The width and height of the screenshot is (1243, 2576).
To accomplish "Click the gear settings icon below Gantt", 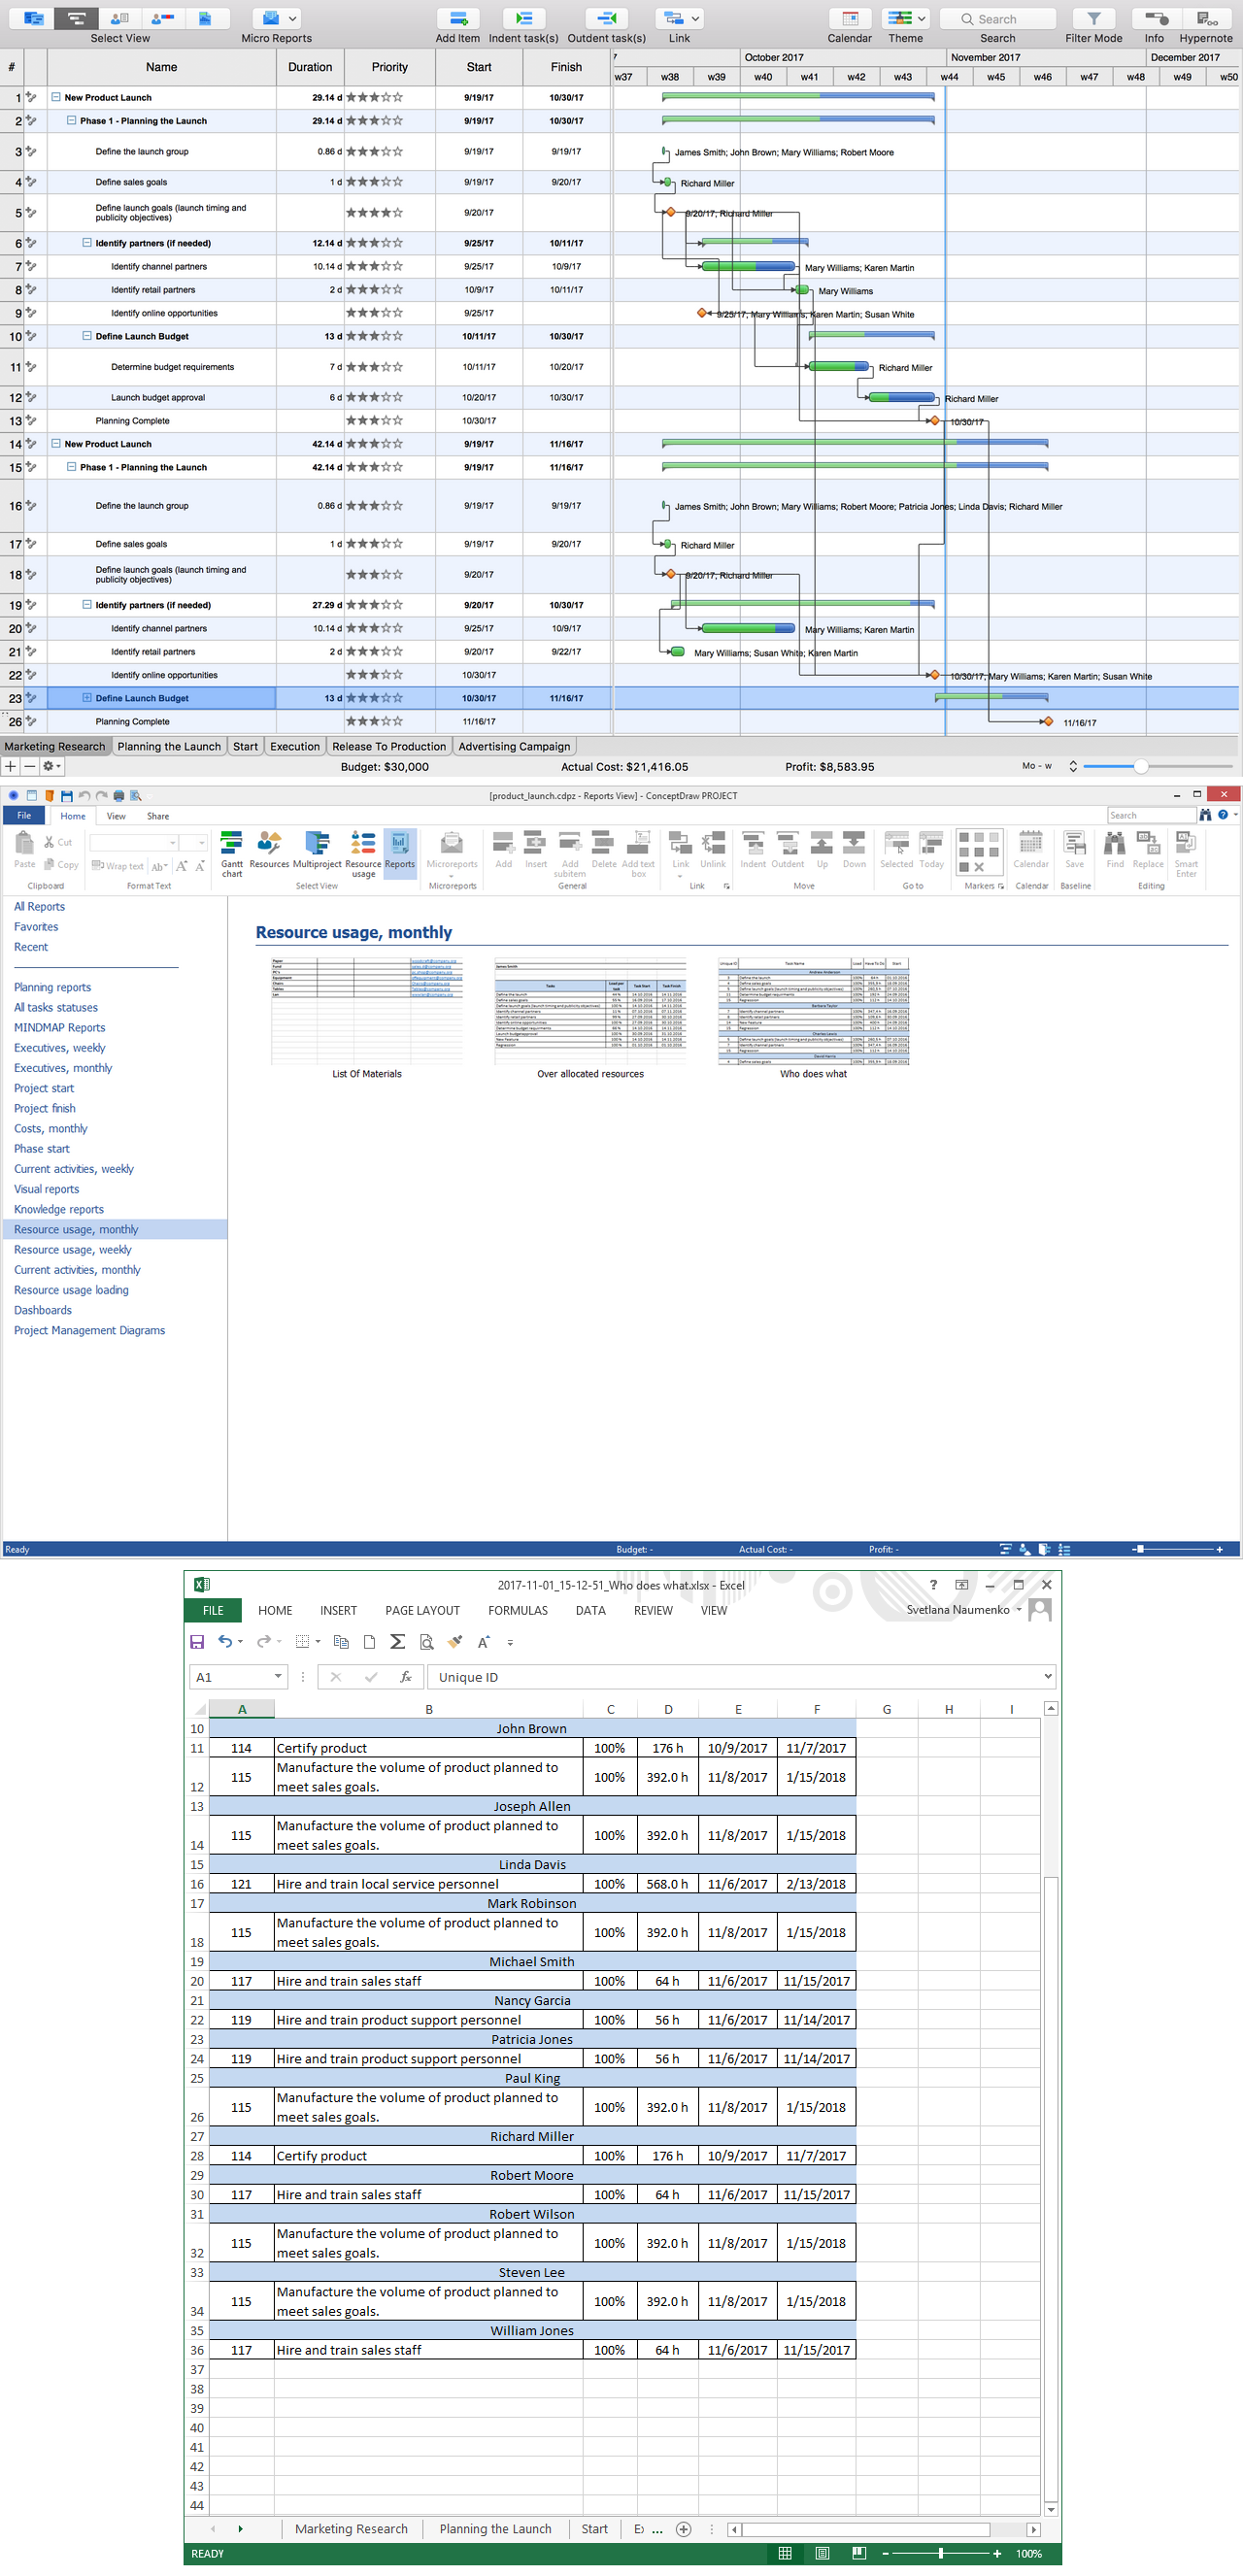I will click(x=50, y=766).
